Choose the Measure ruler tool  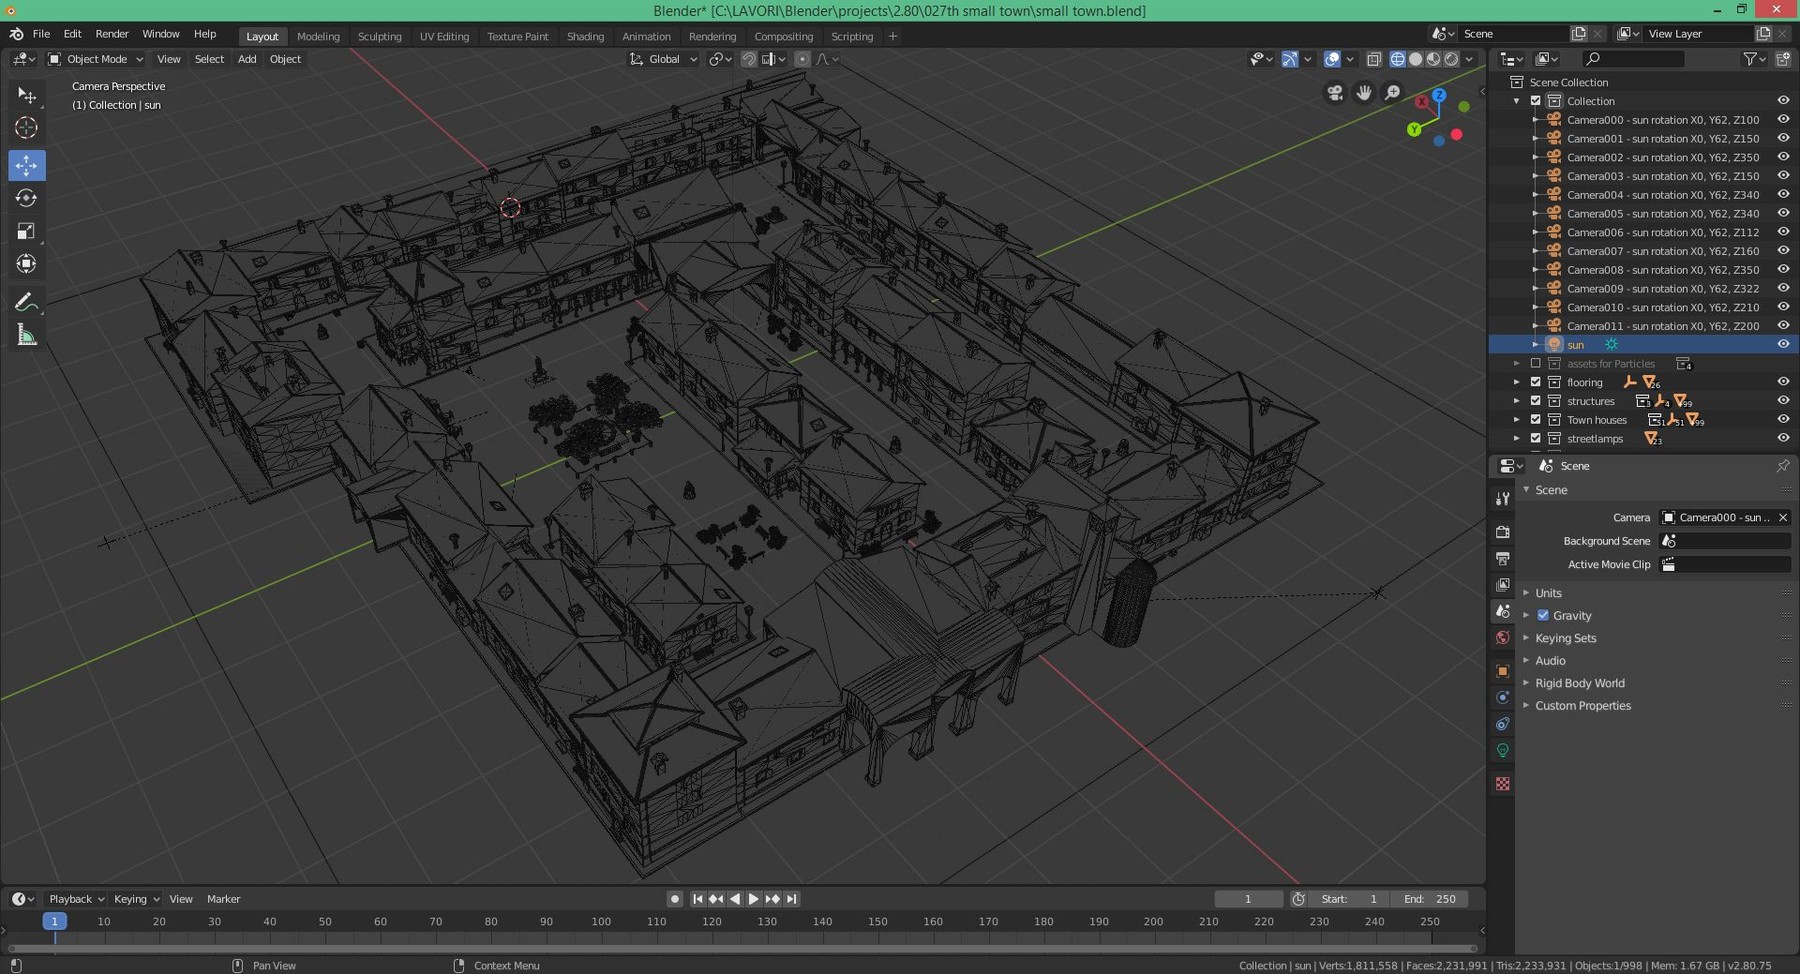click(27, 335)
